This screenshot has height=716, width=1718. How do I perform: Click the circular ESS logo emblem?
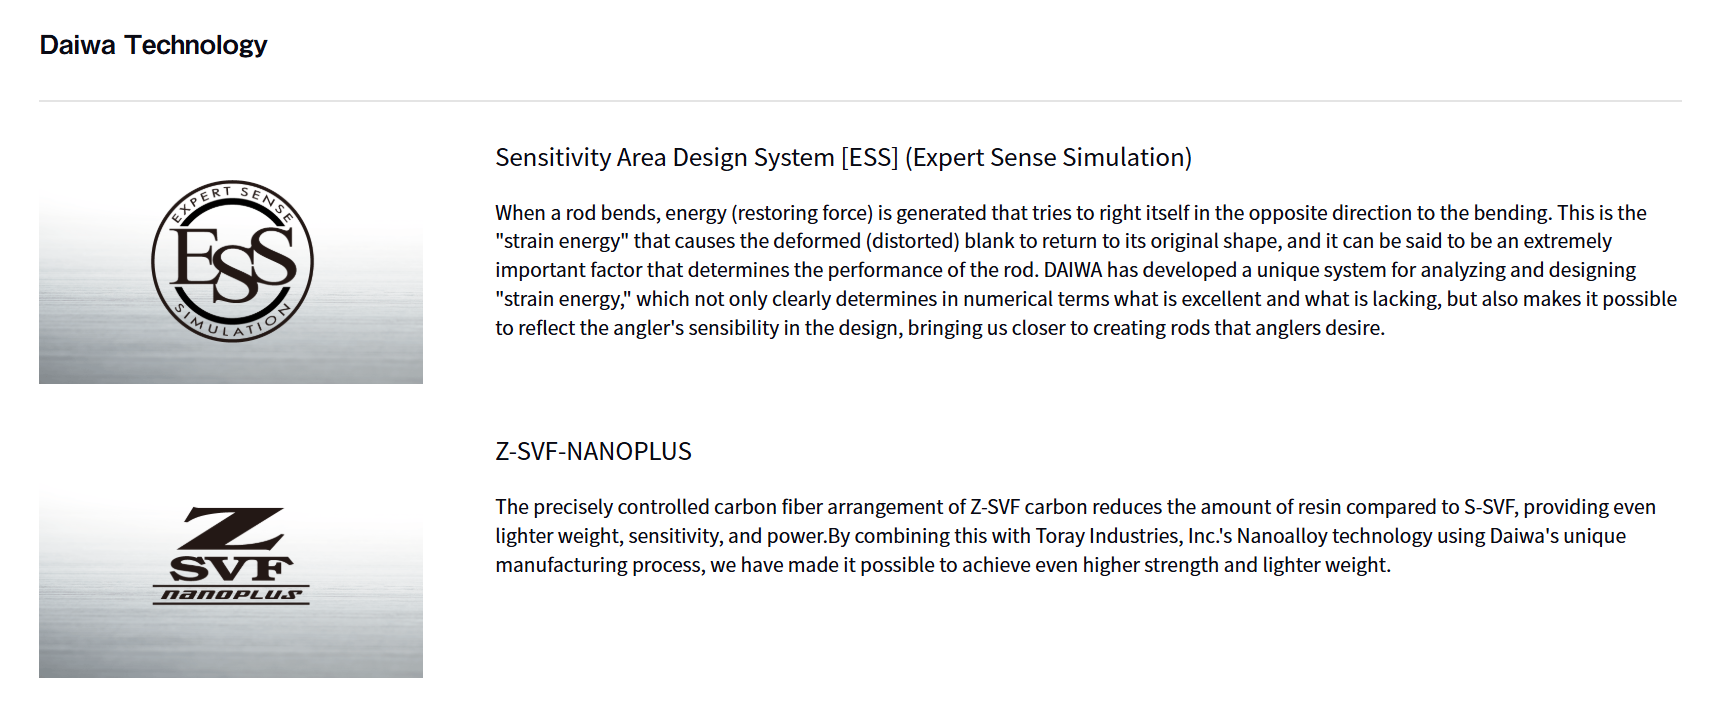coord(232,263)
